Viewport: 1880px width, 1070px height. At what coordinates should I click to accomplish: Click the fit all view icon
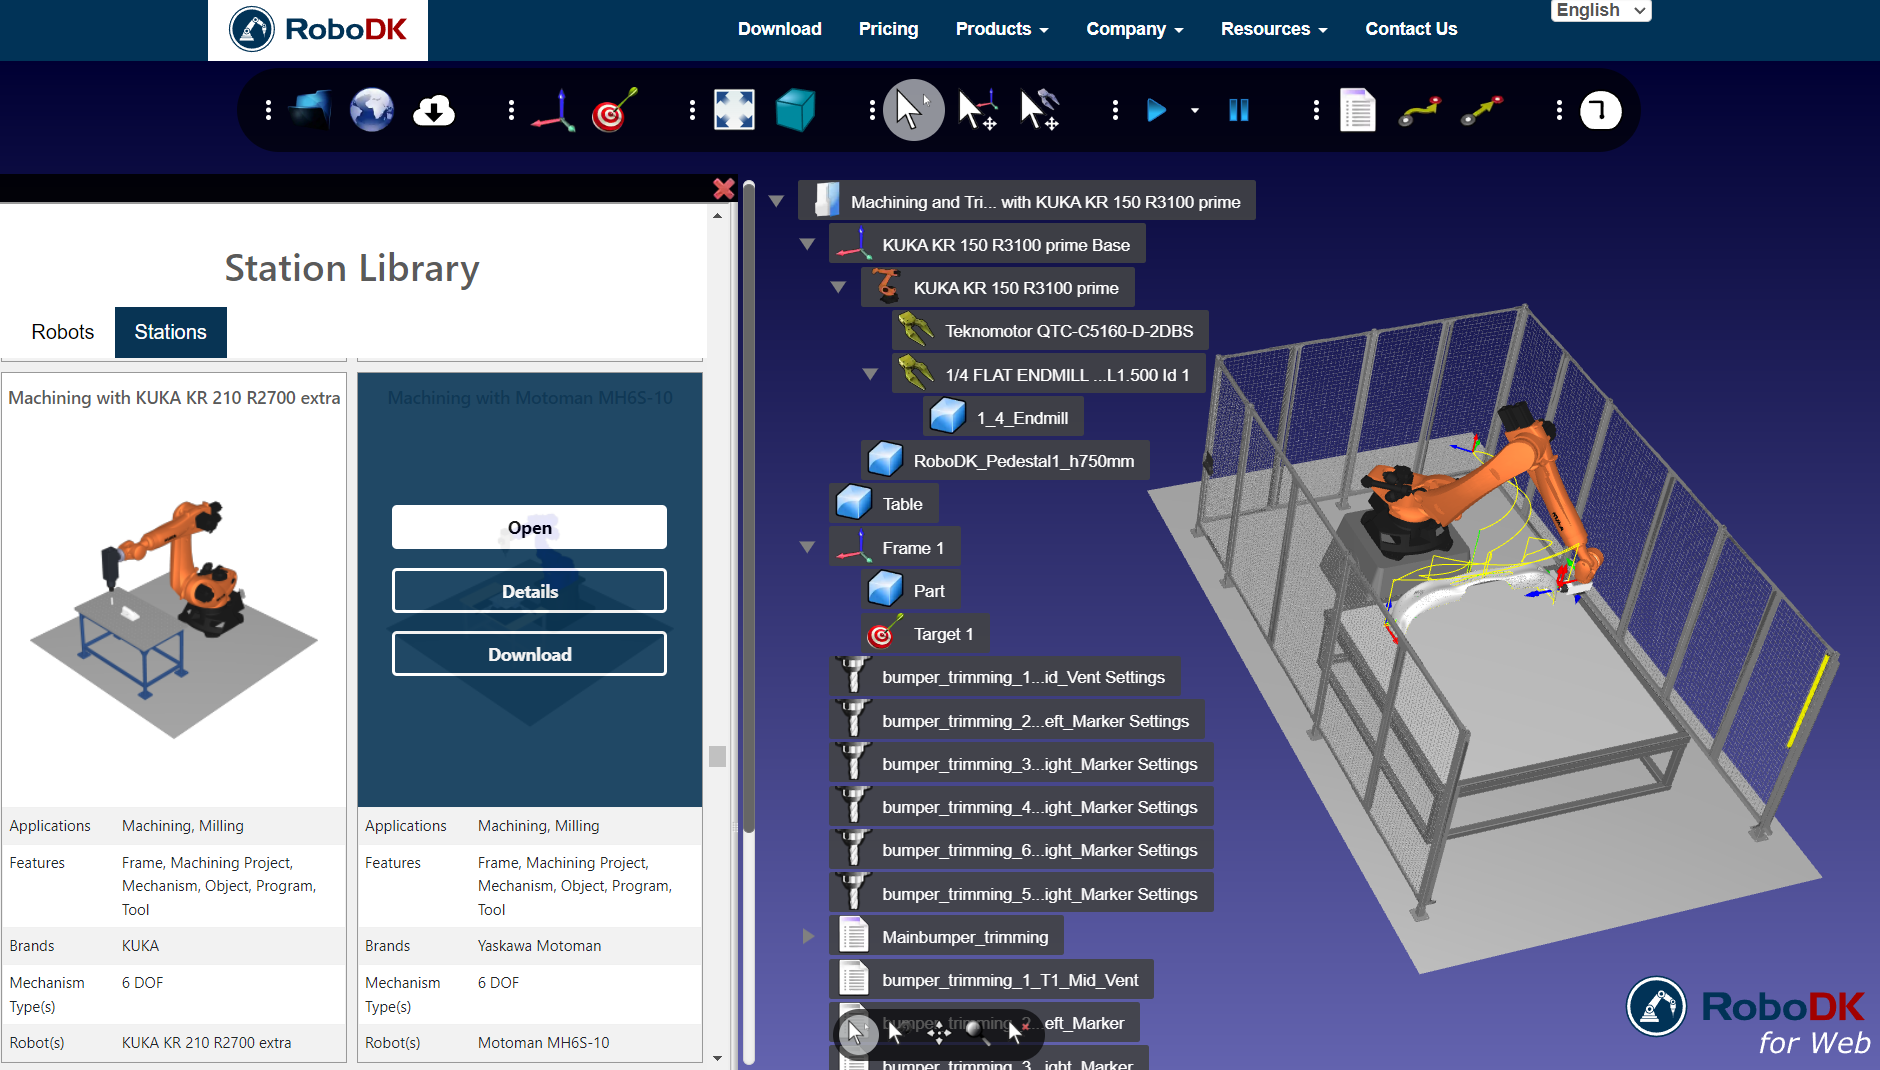coord(734,110)
